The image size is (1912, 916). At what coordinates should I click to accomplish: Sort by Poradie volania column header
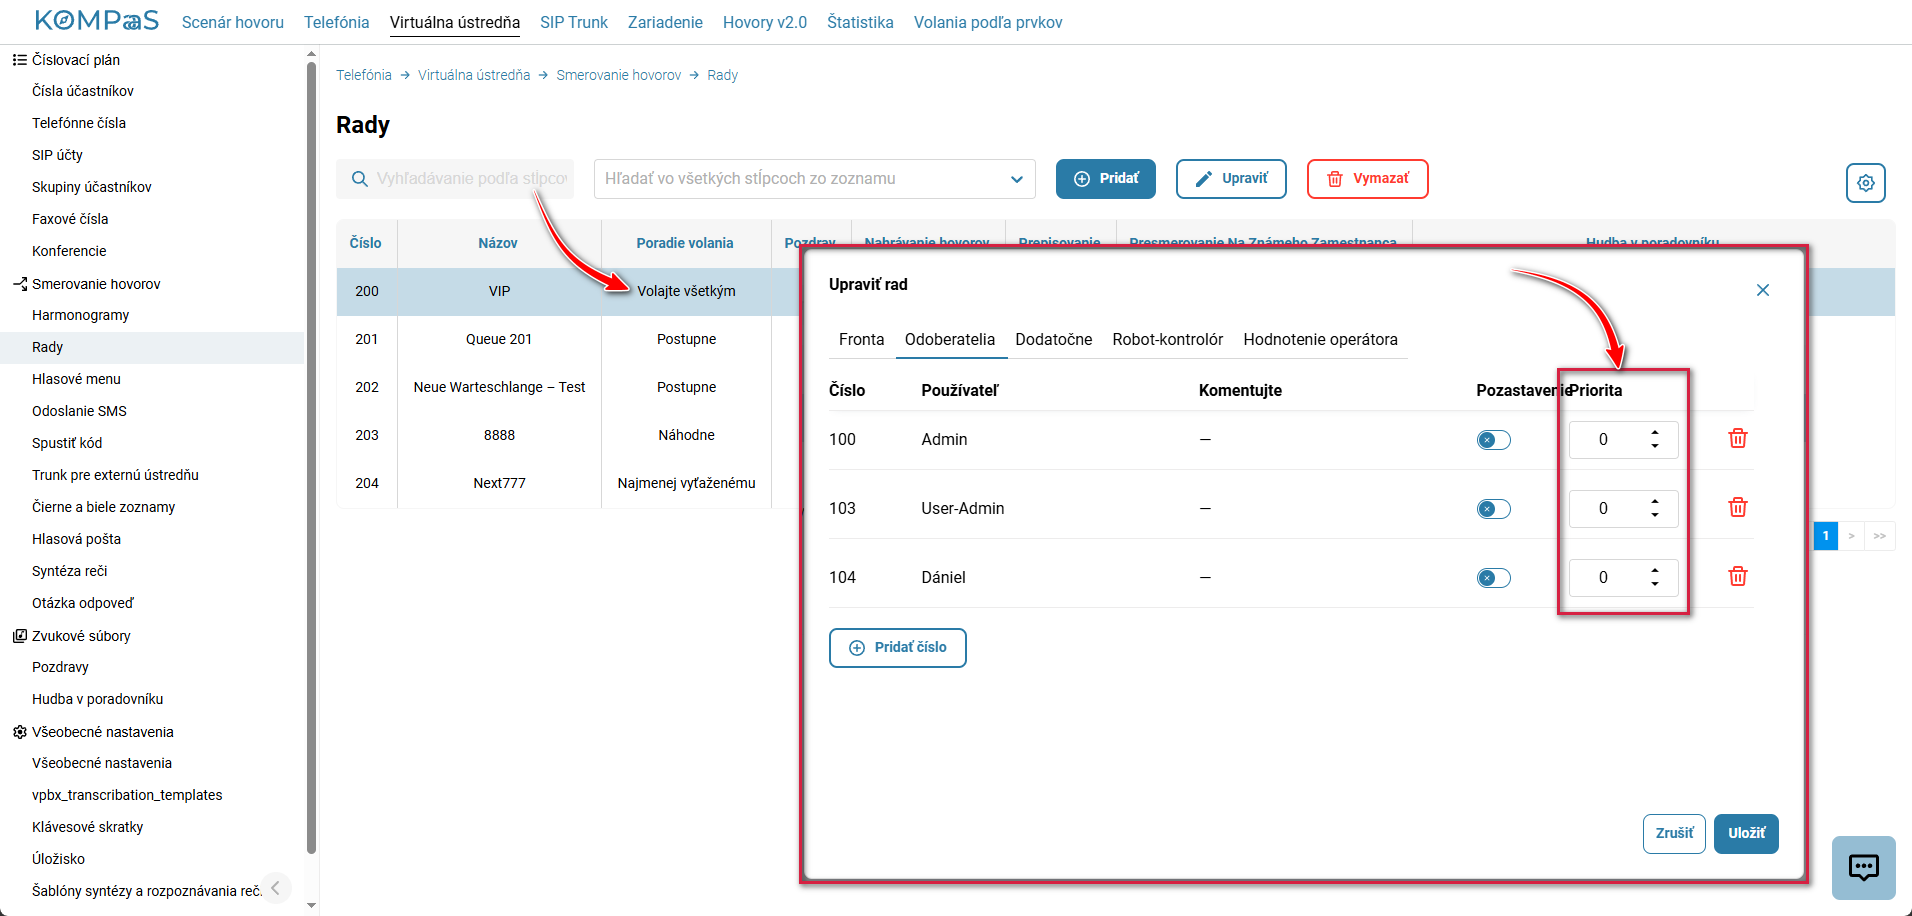click(685, 243)
